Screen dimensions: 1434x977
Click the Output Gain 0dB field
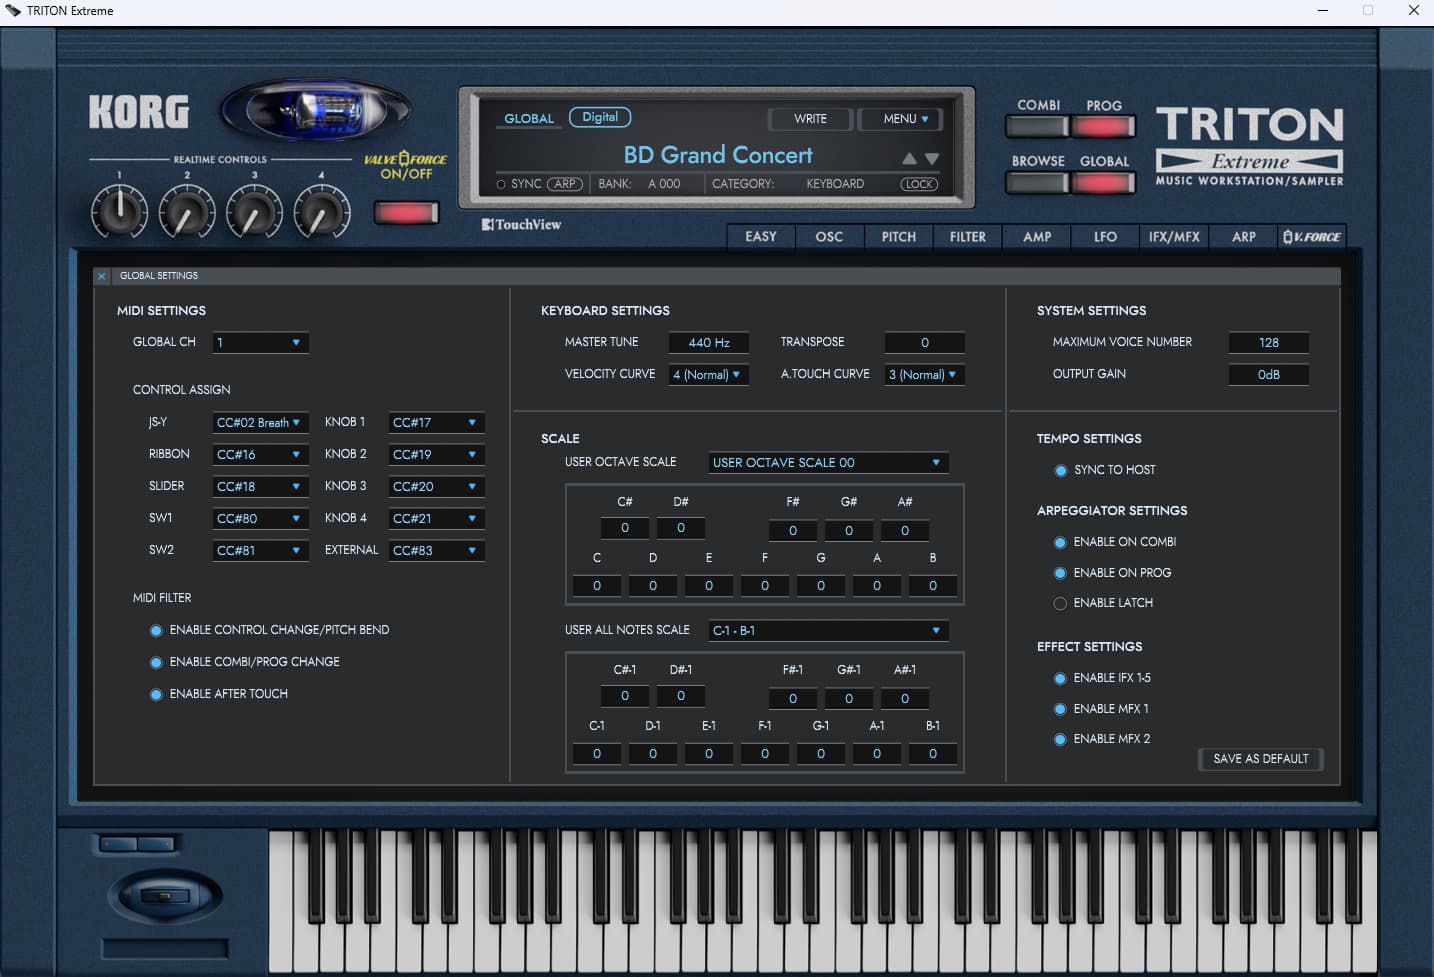pyautogui.click(x=1268, y=375)
